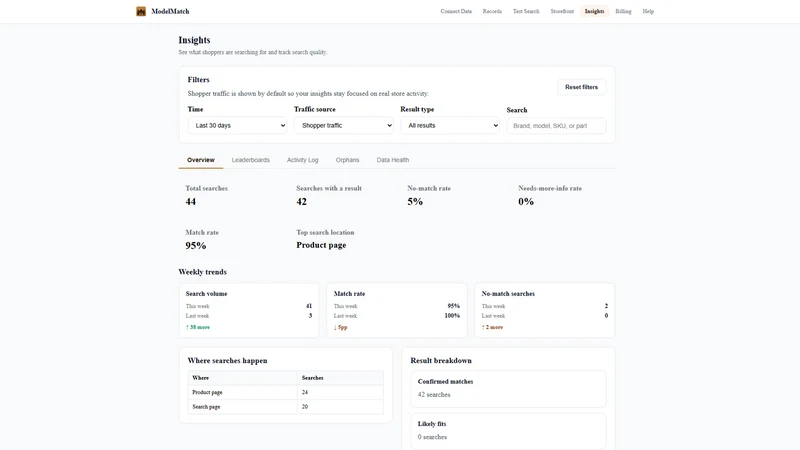This screenshot has width=800, height=450.
Task: Open the Likely fits card
Action: [508, 431]
